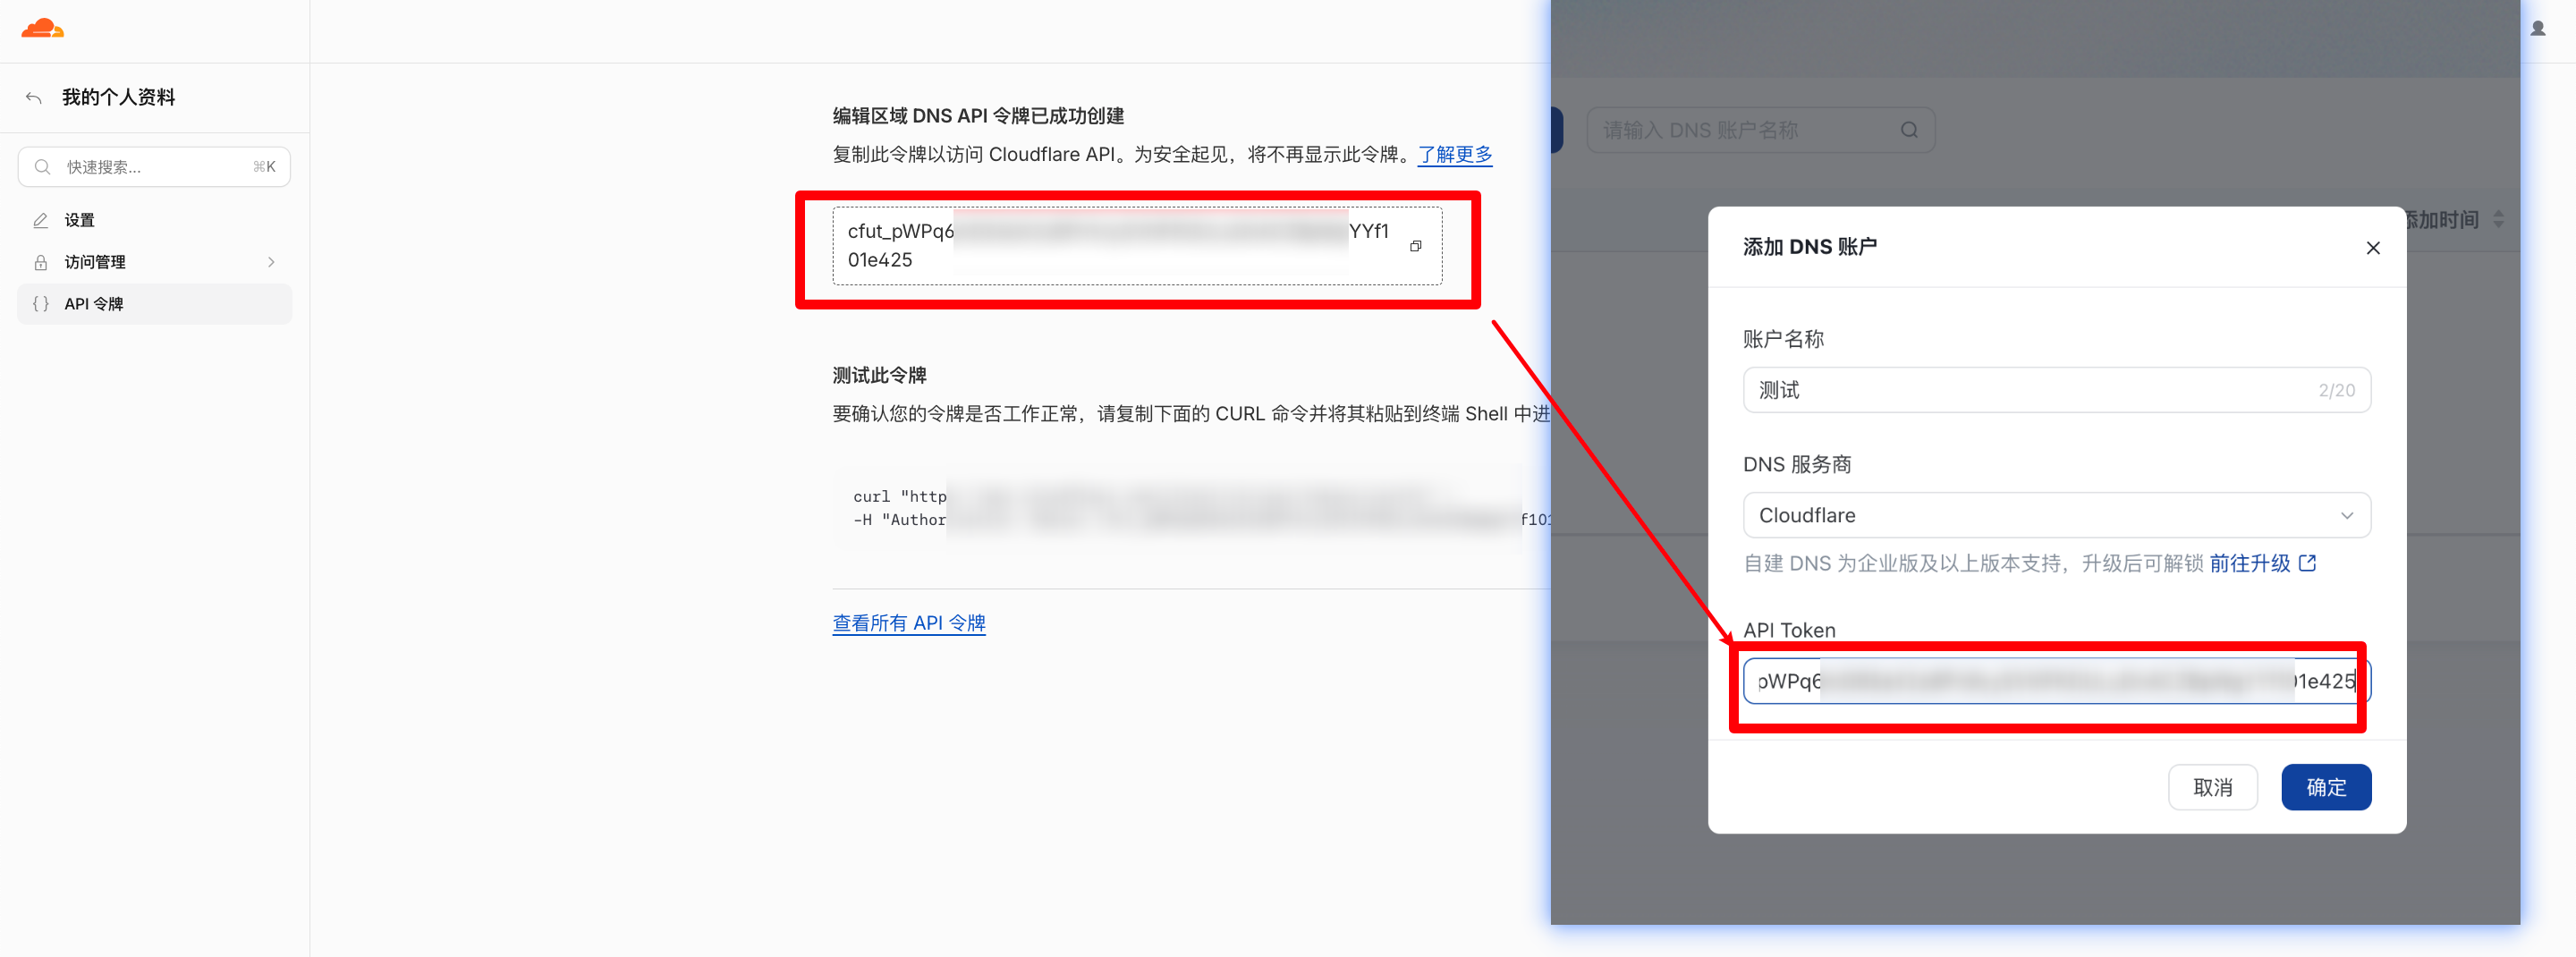Click the curl command code block
The width and height of the screenshot is (2576, 957).
(x=1191, y=508)
